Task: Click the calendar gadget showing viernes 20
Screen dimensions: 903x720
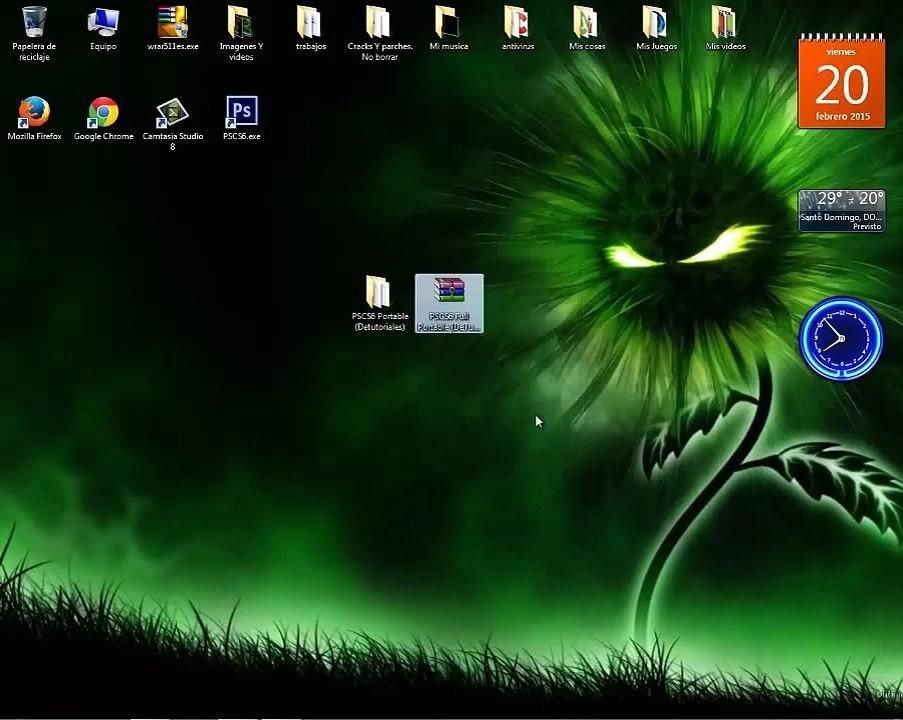Action: 841,81
